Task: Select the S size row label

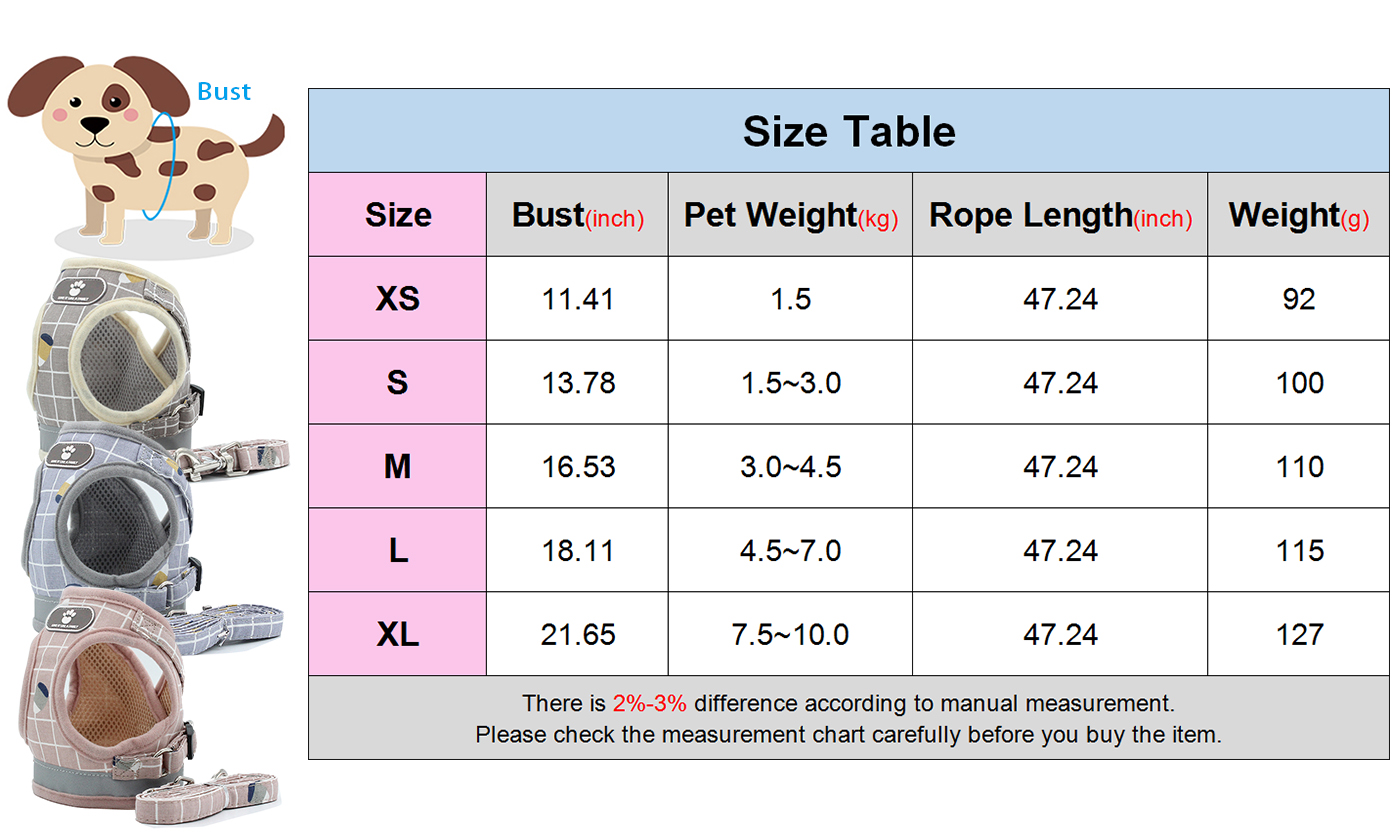Action: 398,383
